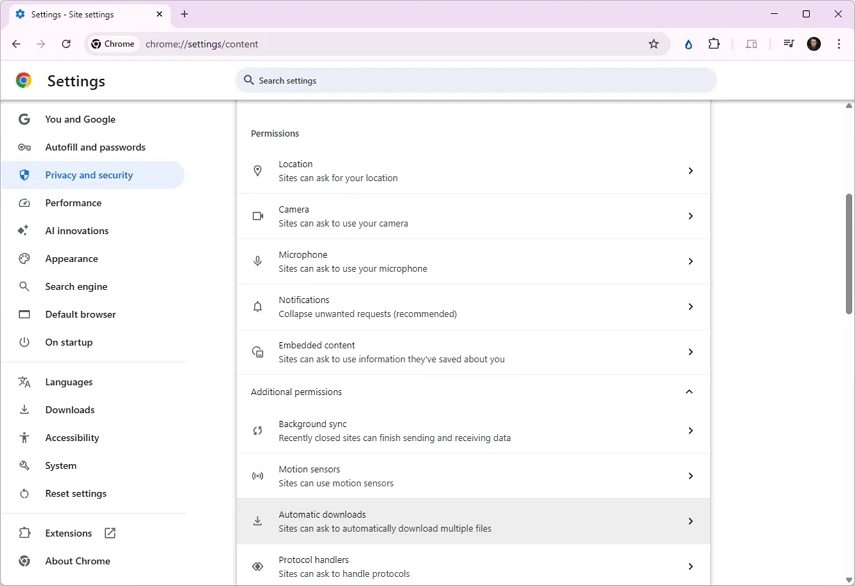Open a new browser tab
Image resolution: width=855 pixels, height=586 pixels.
(184, 14)
